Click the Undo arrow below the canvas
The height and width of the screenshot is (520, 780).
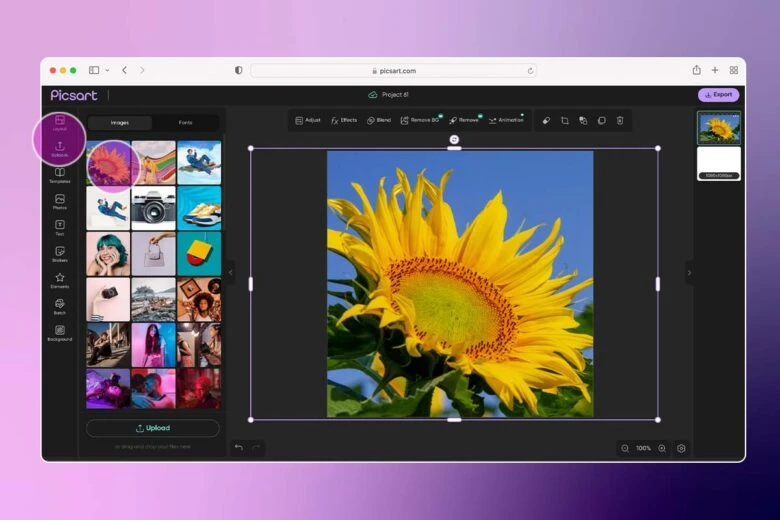tap(239, 447)
